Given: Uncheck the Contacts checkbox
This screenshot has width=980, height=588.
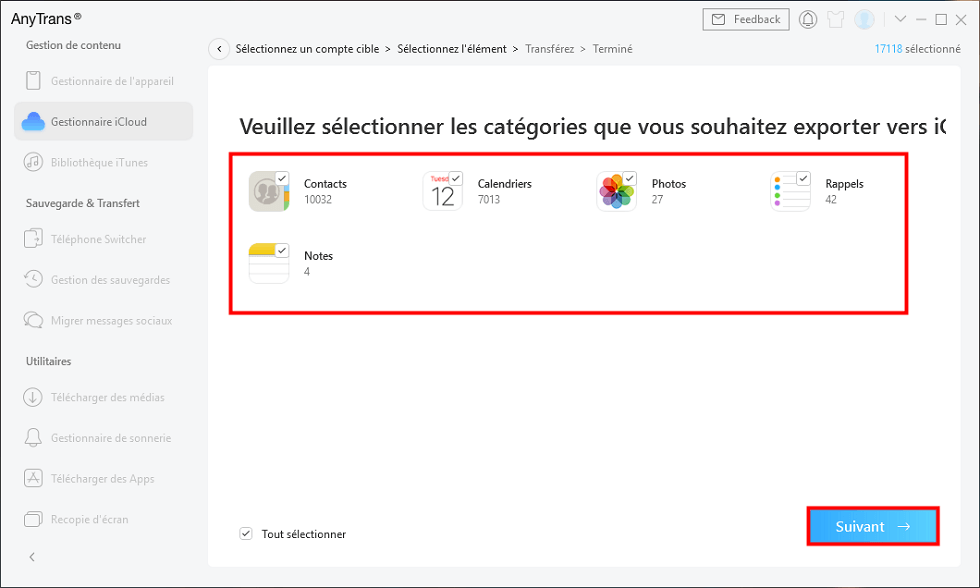Looking at the screenshot, I should pos(282,178).
